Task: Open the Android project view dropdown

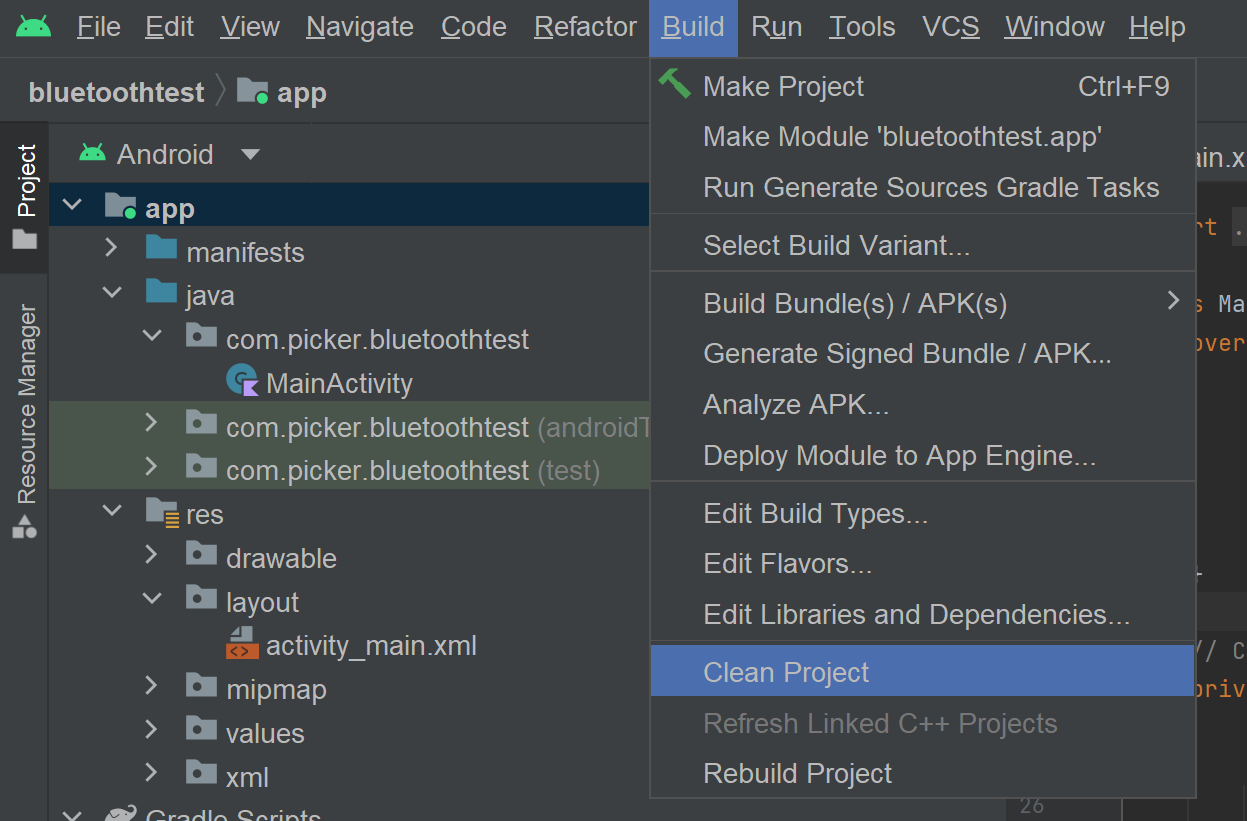Action: tap(249, 155)
